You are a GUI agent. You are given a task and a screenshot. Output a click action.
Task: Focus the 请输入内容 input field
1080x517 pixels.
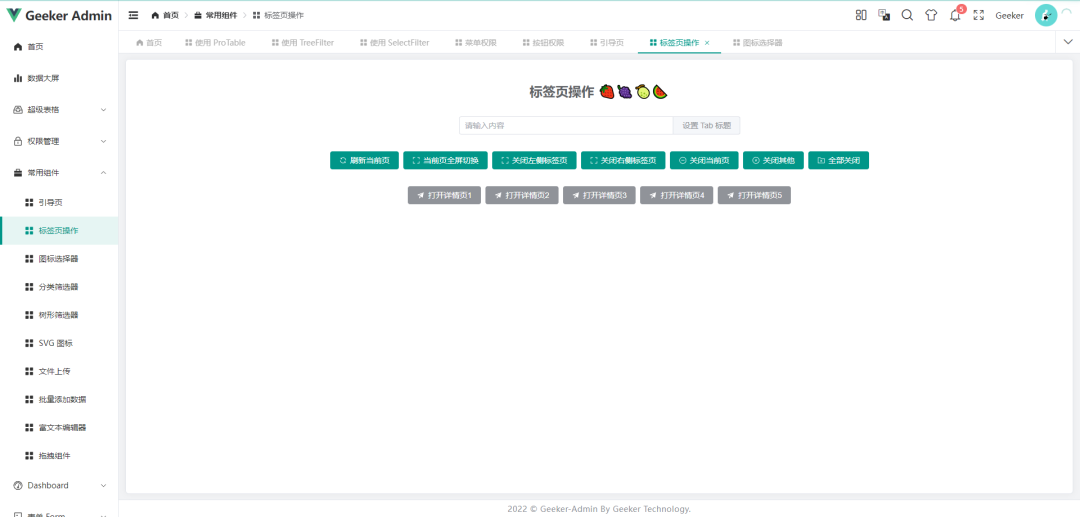tap(566, 125)
